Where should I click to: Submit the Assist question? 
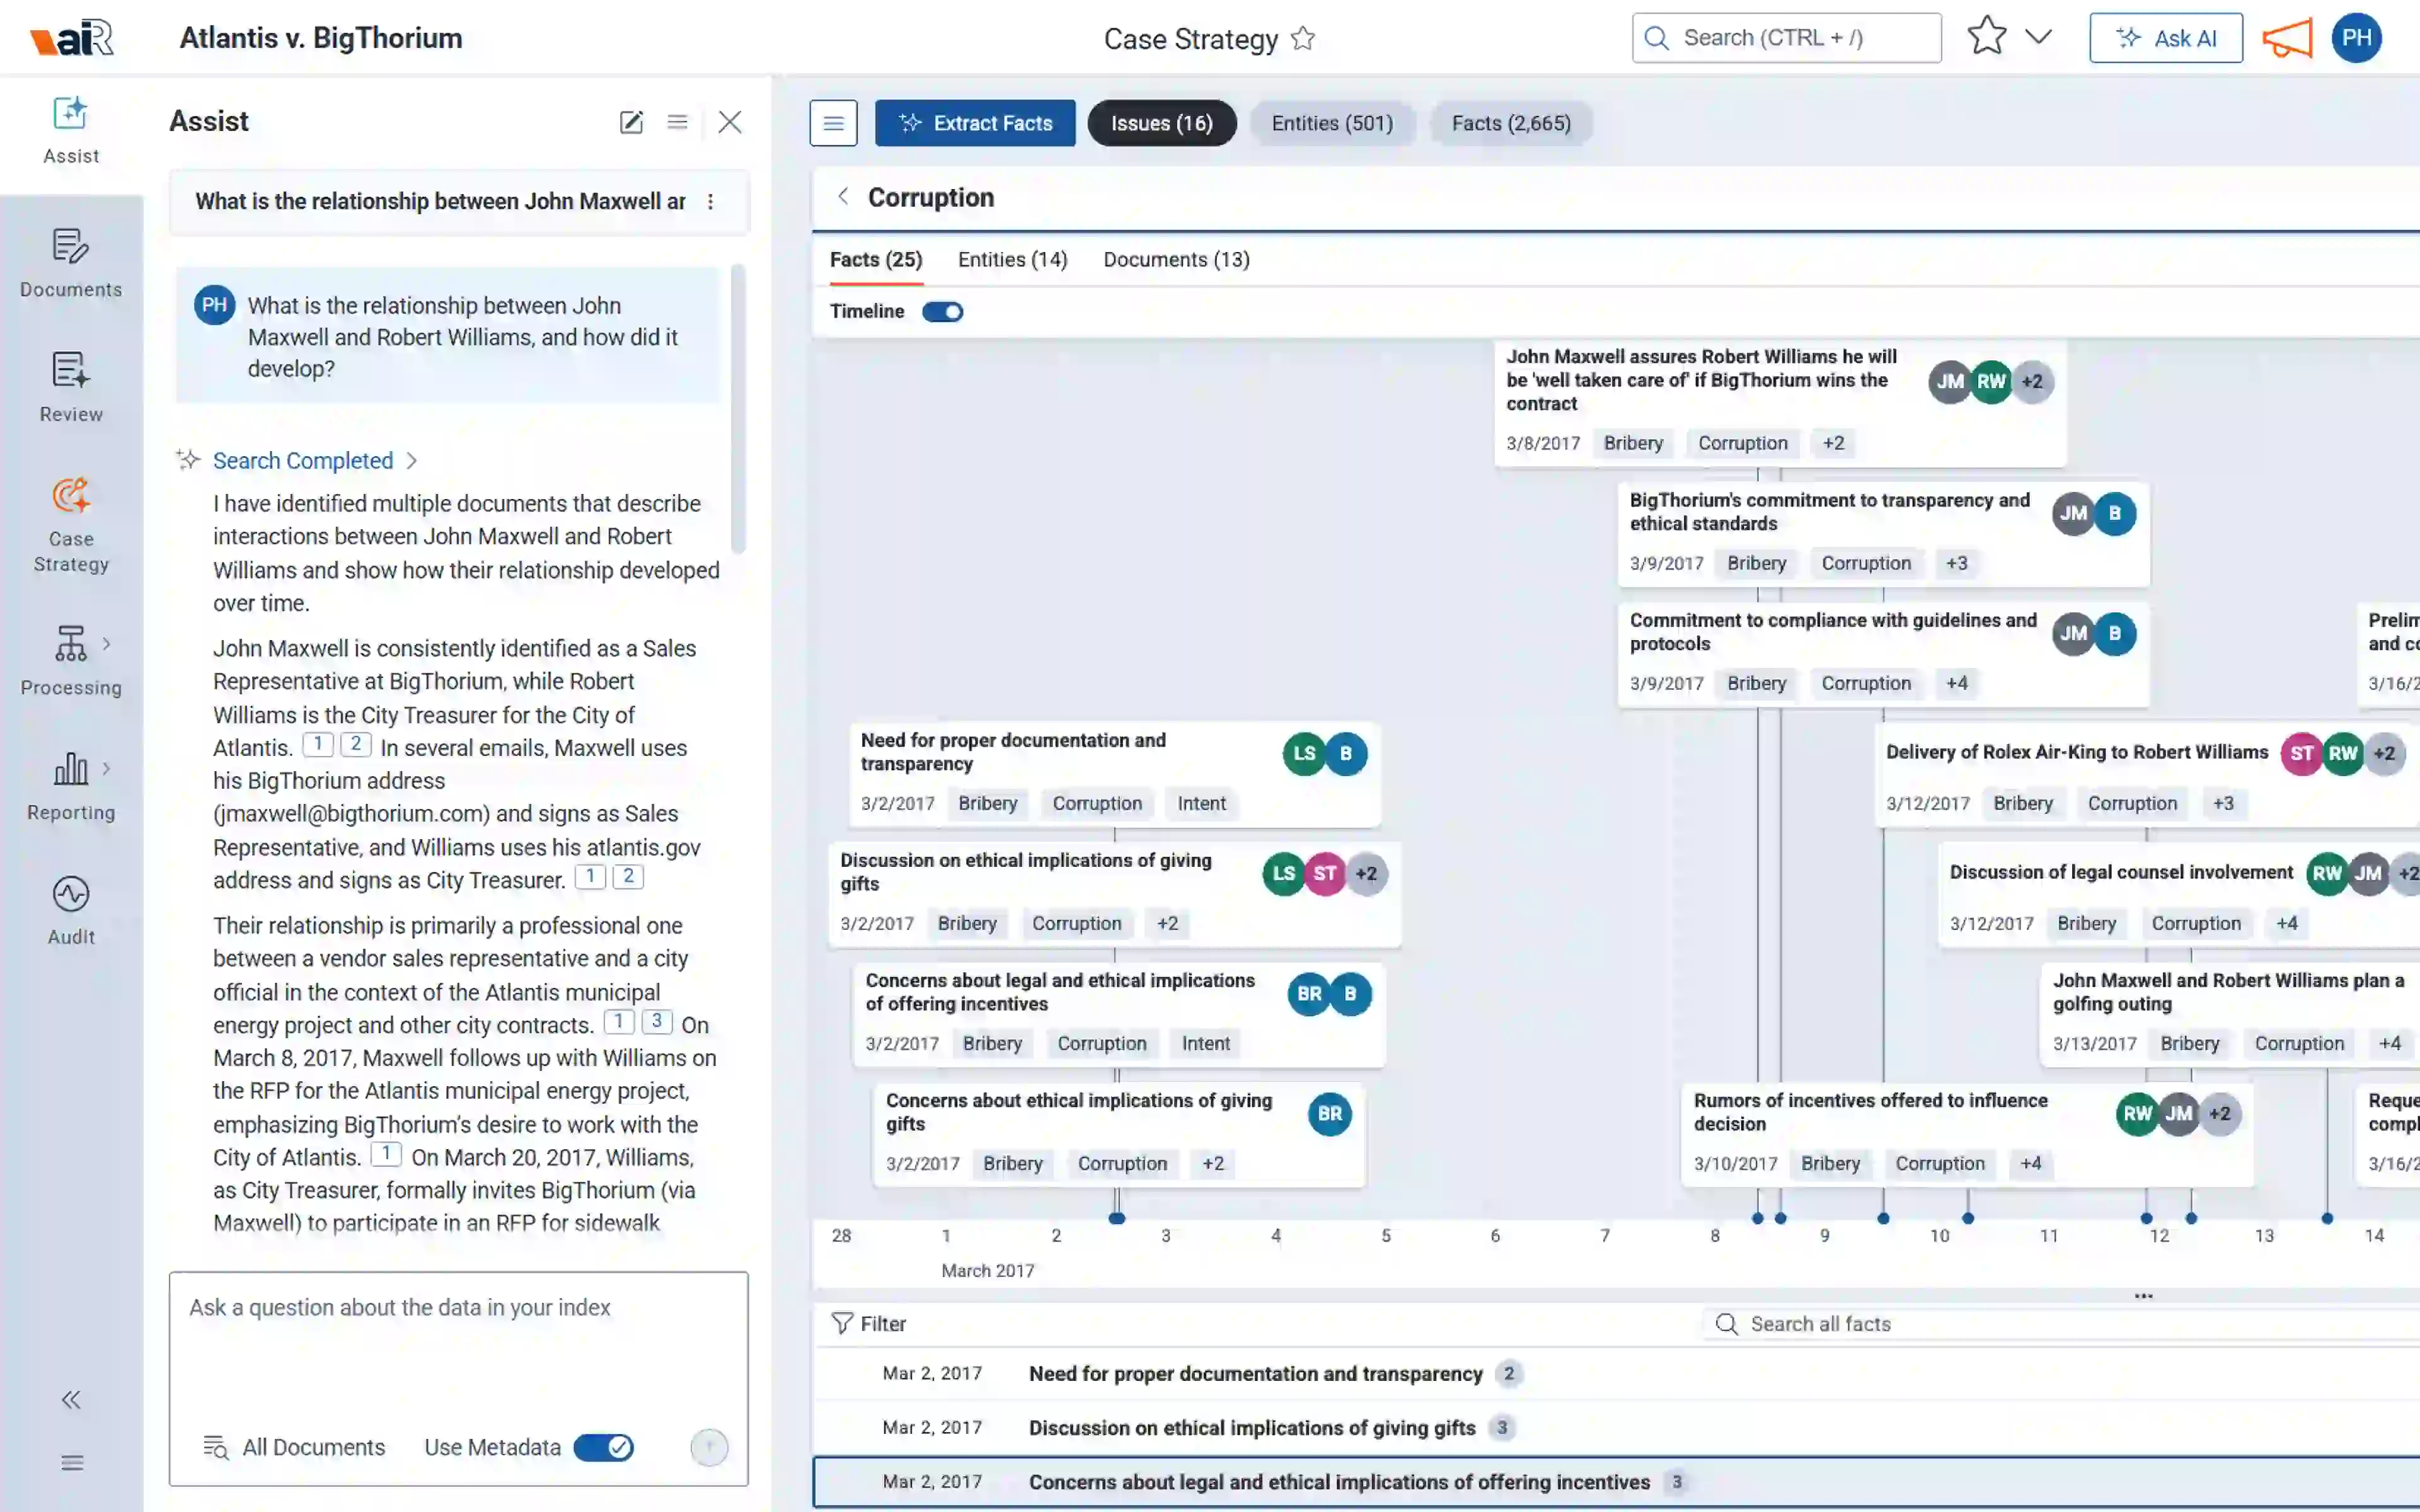(x=709, y=1447)
